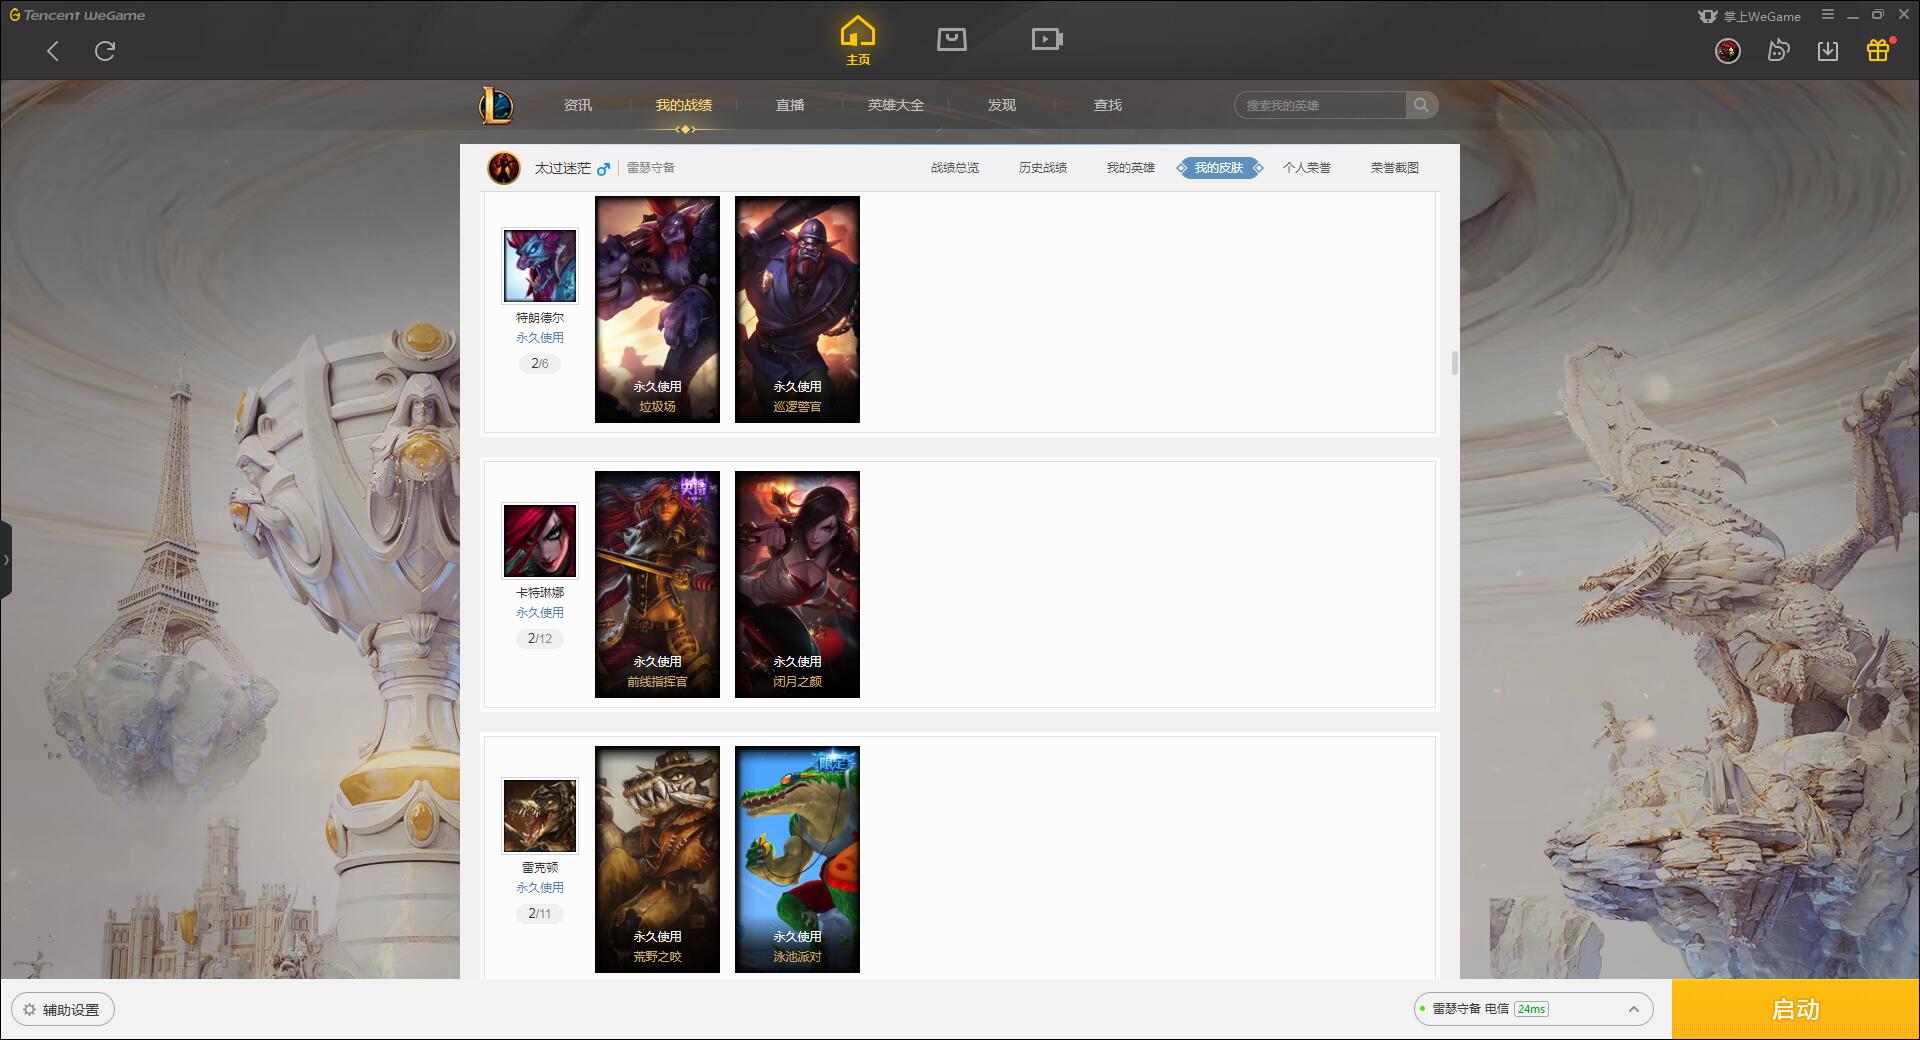Open the 荒野之咬 skin card

657,859
